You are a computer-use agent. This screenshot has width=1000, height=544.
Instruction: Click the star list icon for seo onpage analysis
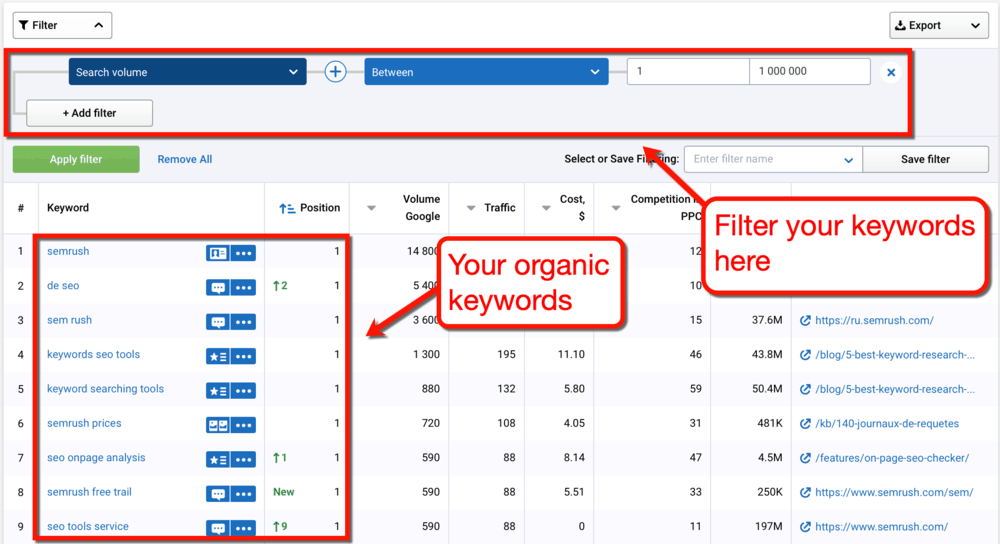click(217, 460)
